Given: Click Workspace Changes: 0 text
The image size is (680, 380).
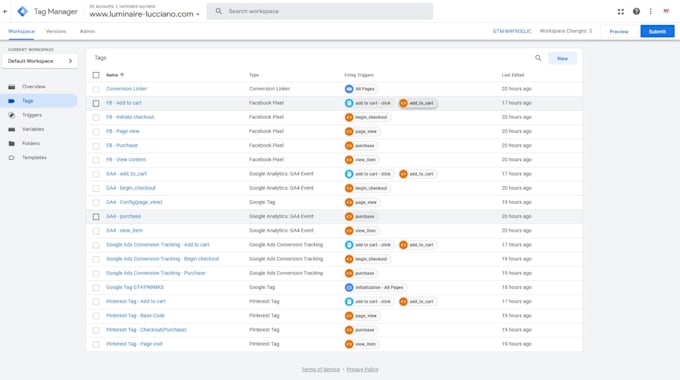Looking at the screenshot, I should 566,31.
